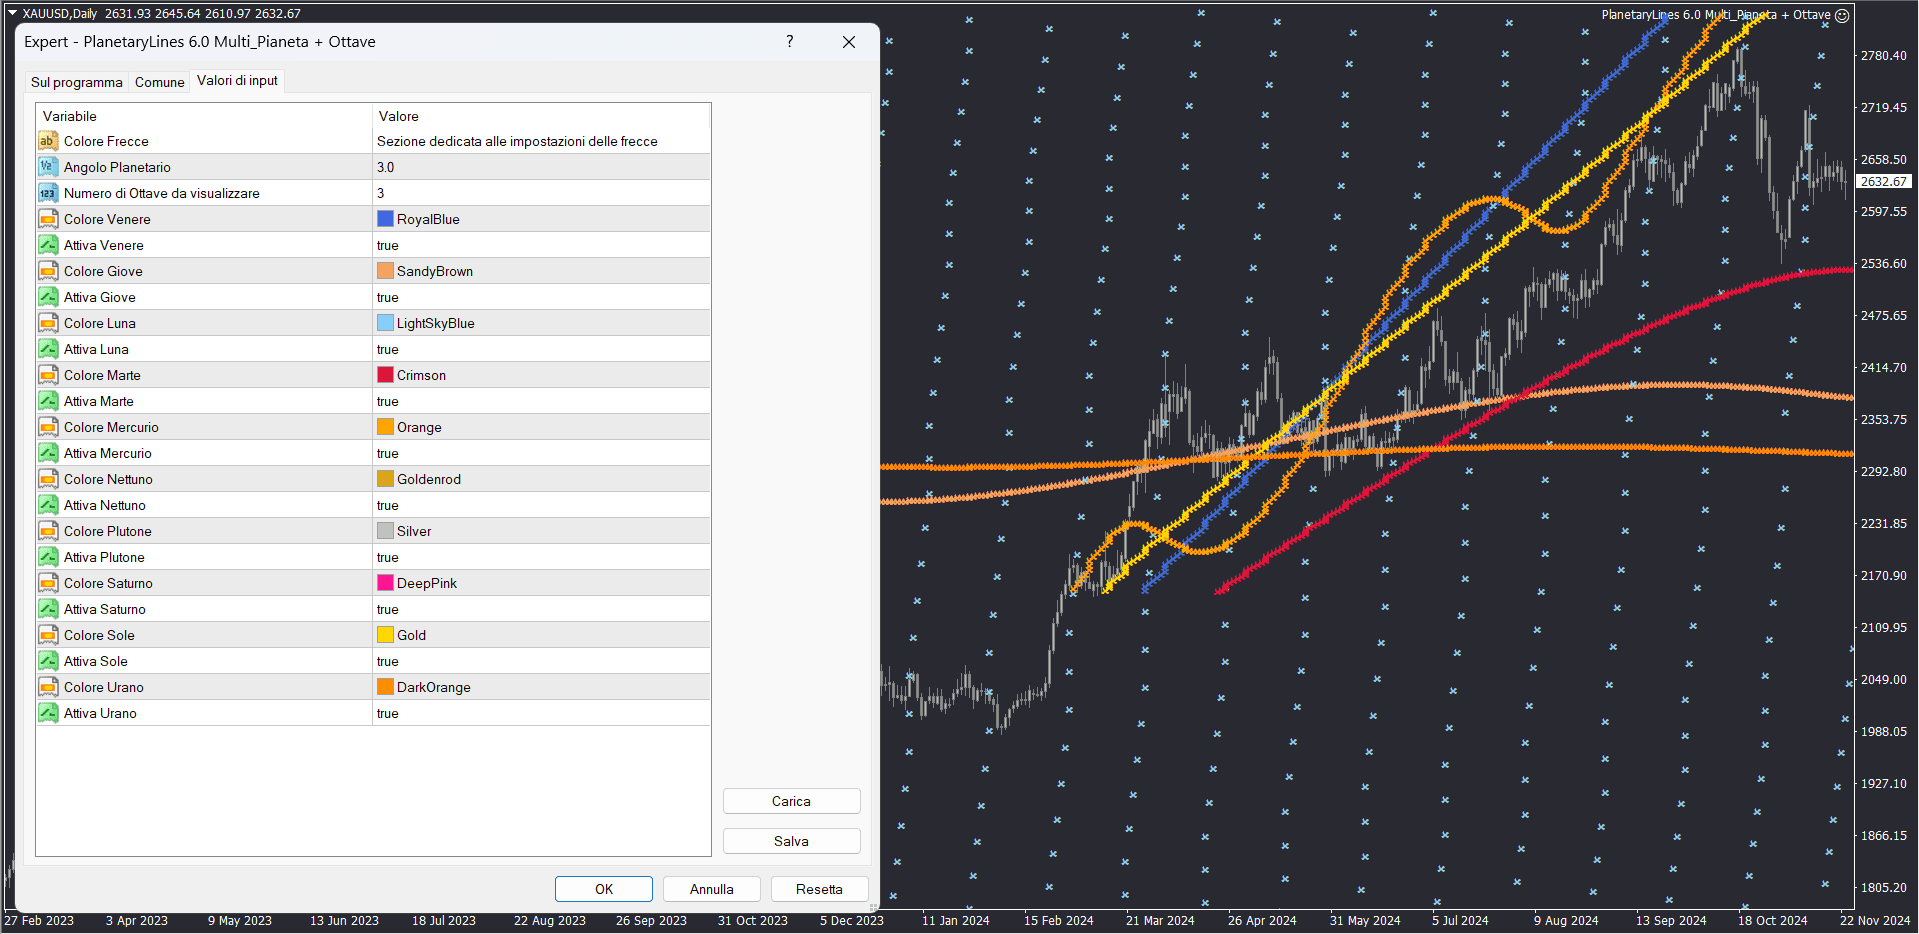Confirm settings with the OK button
1919x934 pixels.
tap(604, 889)
